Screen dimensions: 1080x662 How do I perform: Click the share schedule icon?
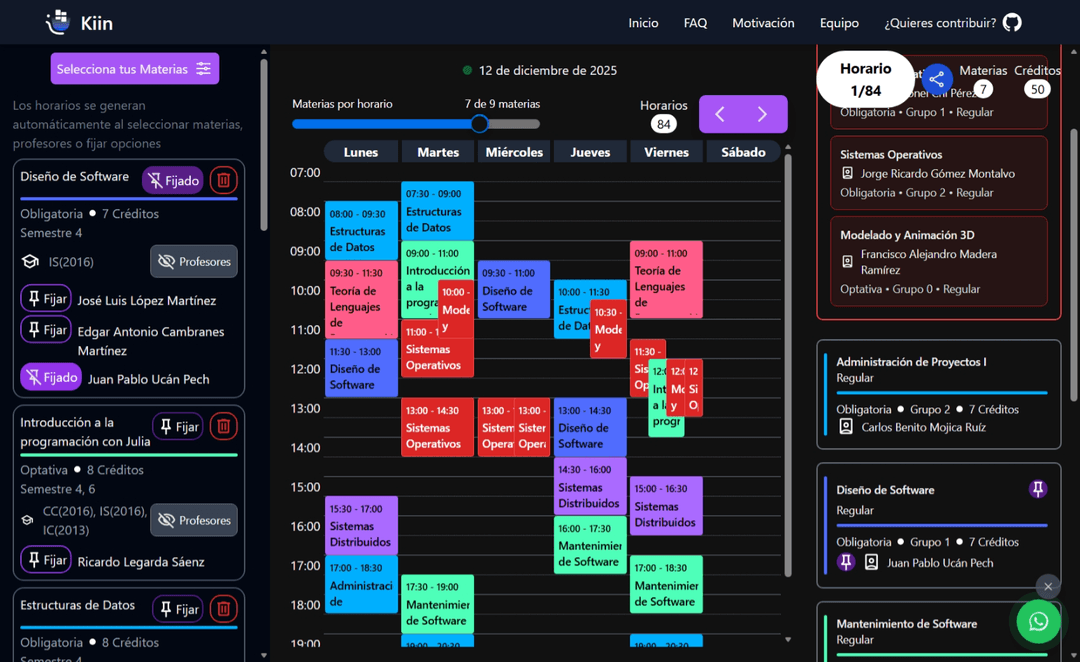click(937, 79)
